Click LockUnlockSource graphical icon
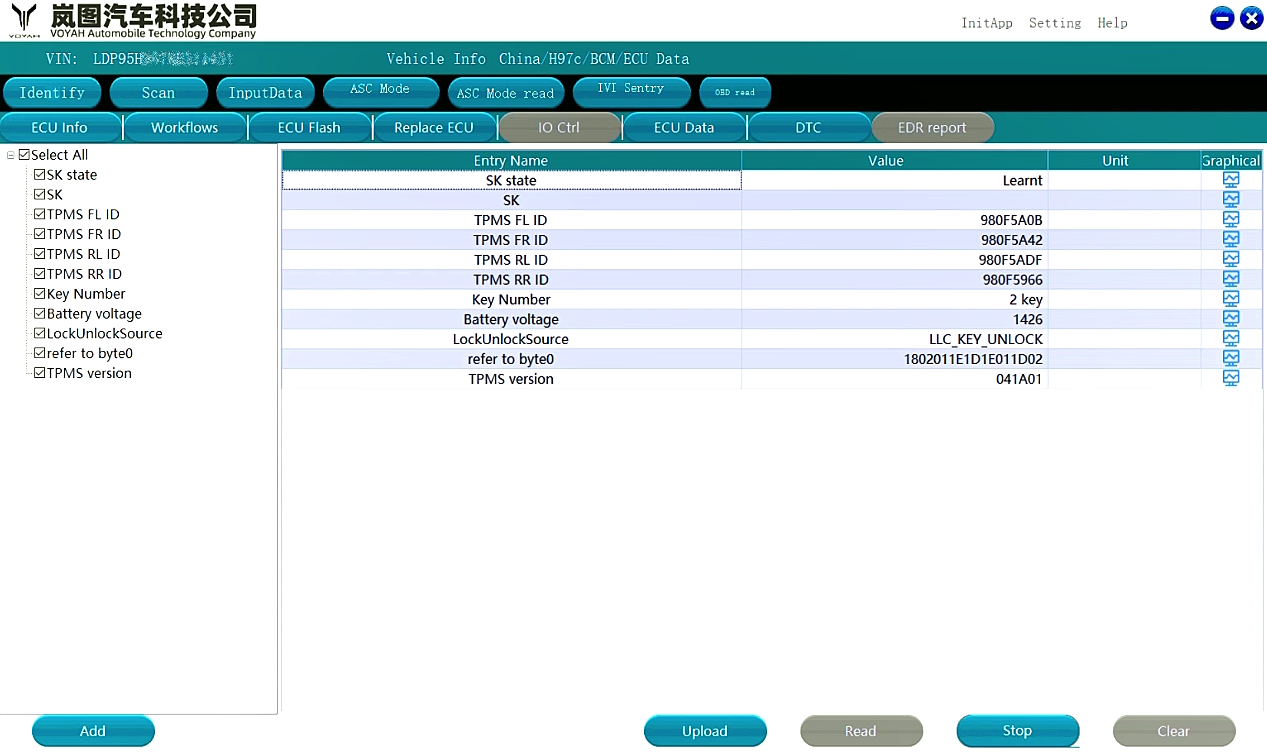1267x756 pixels. (x=1231, y=339)
